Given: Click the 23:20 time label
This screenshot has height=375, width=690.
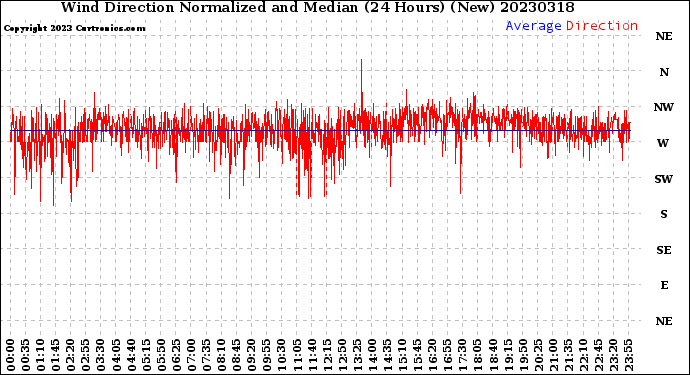Looking at the screenshot, I should (613, 355).
